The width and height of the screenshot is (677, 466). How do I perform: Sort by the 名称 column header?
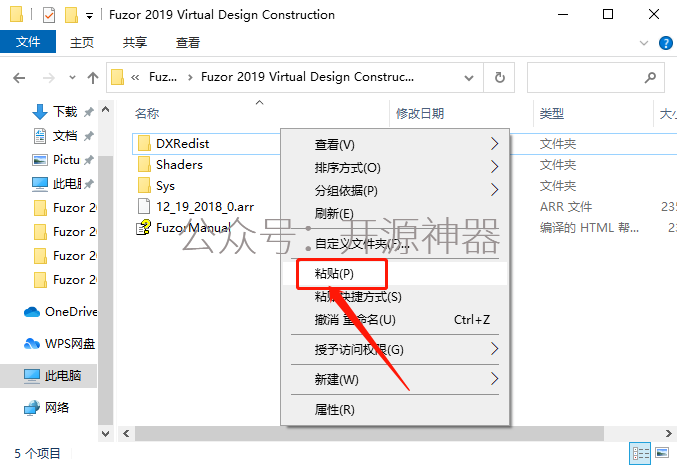tap(147, 114)
